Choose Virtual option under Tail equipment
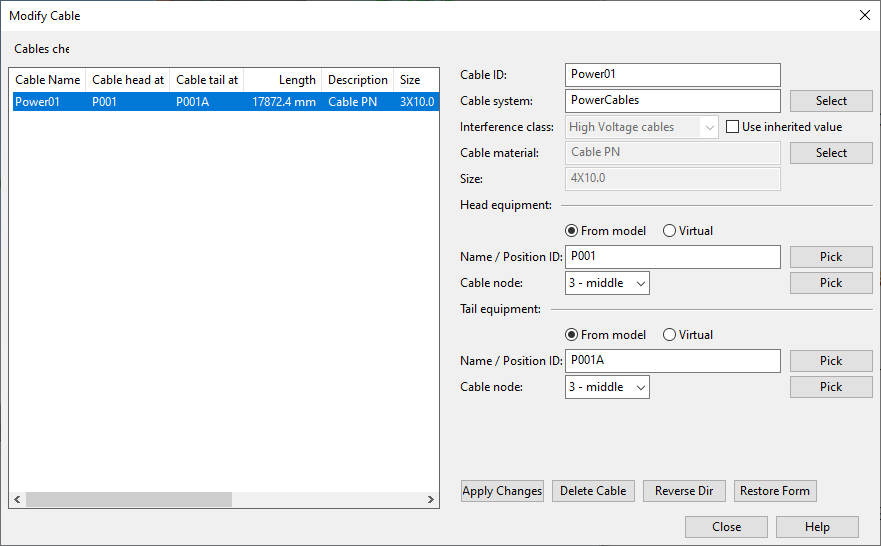The height and width of the screenshot is (546, 881). 670,335
